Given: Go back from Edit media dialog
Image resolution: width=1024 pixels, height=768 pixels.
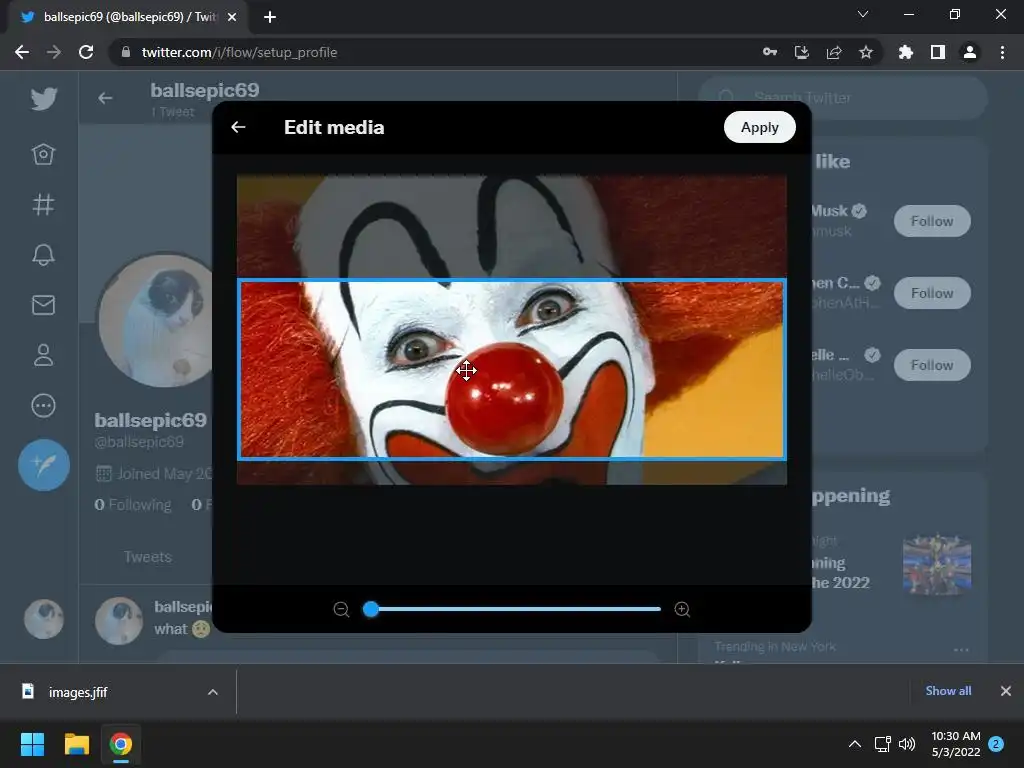Looking at the screenshot, I should click(x=238, y=127).
